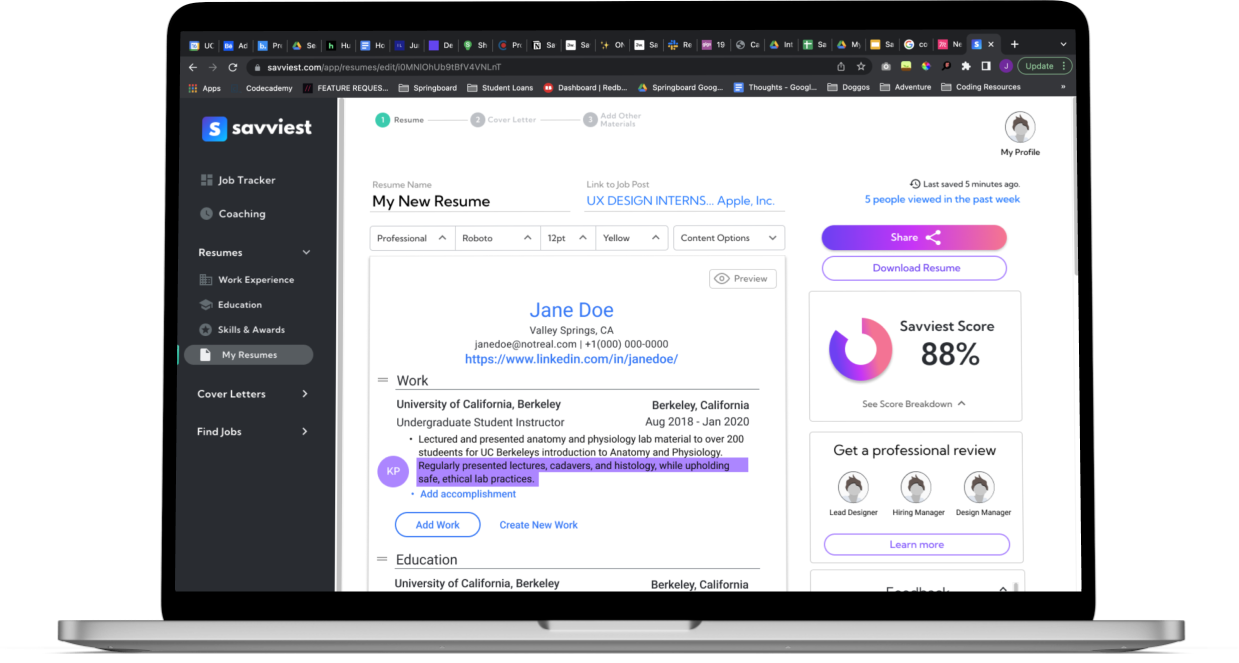Toggle the browser side panel icon
The image size is (1239, 663).
[986, 66]
